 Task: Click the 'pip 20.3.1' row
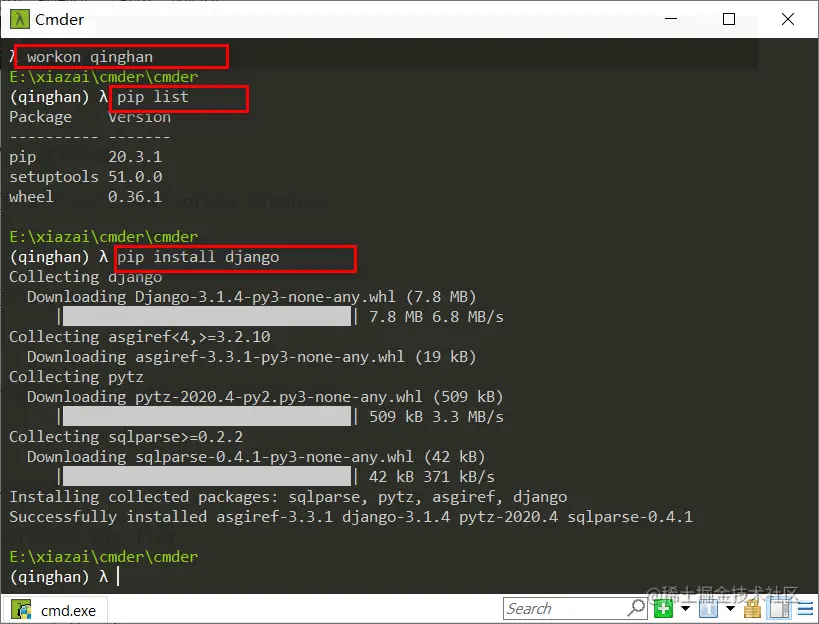86,157
